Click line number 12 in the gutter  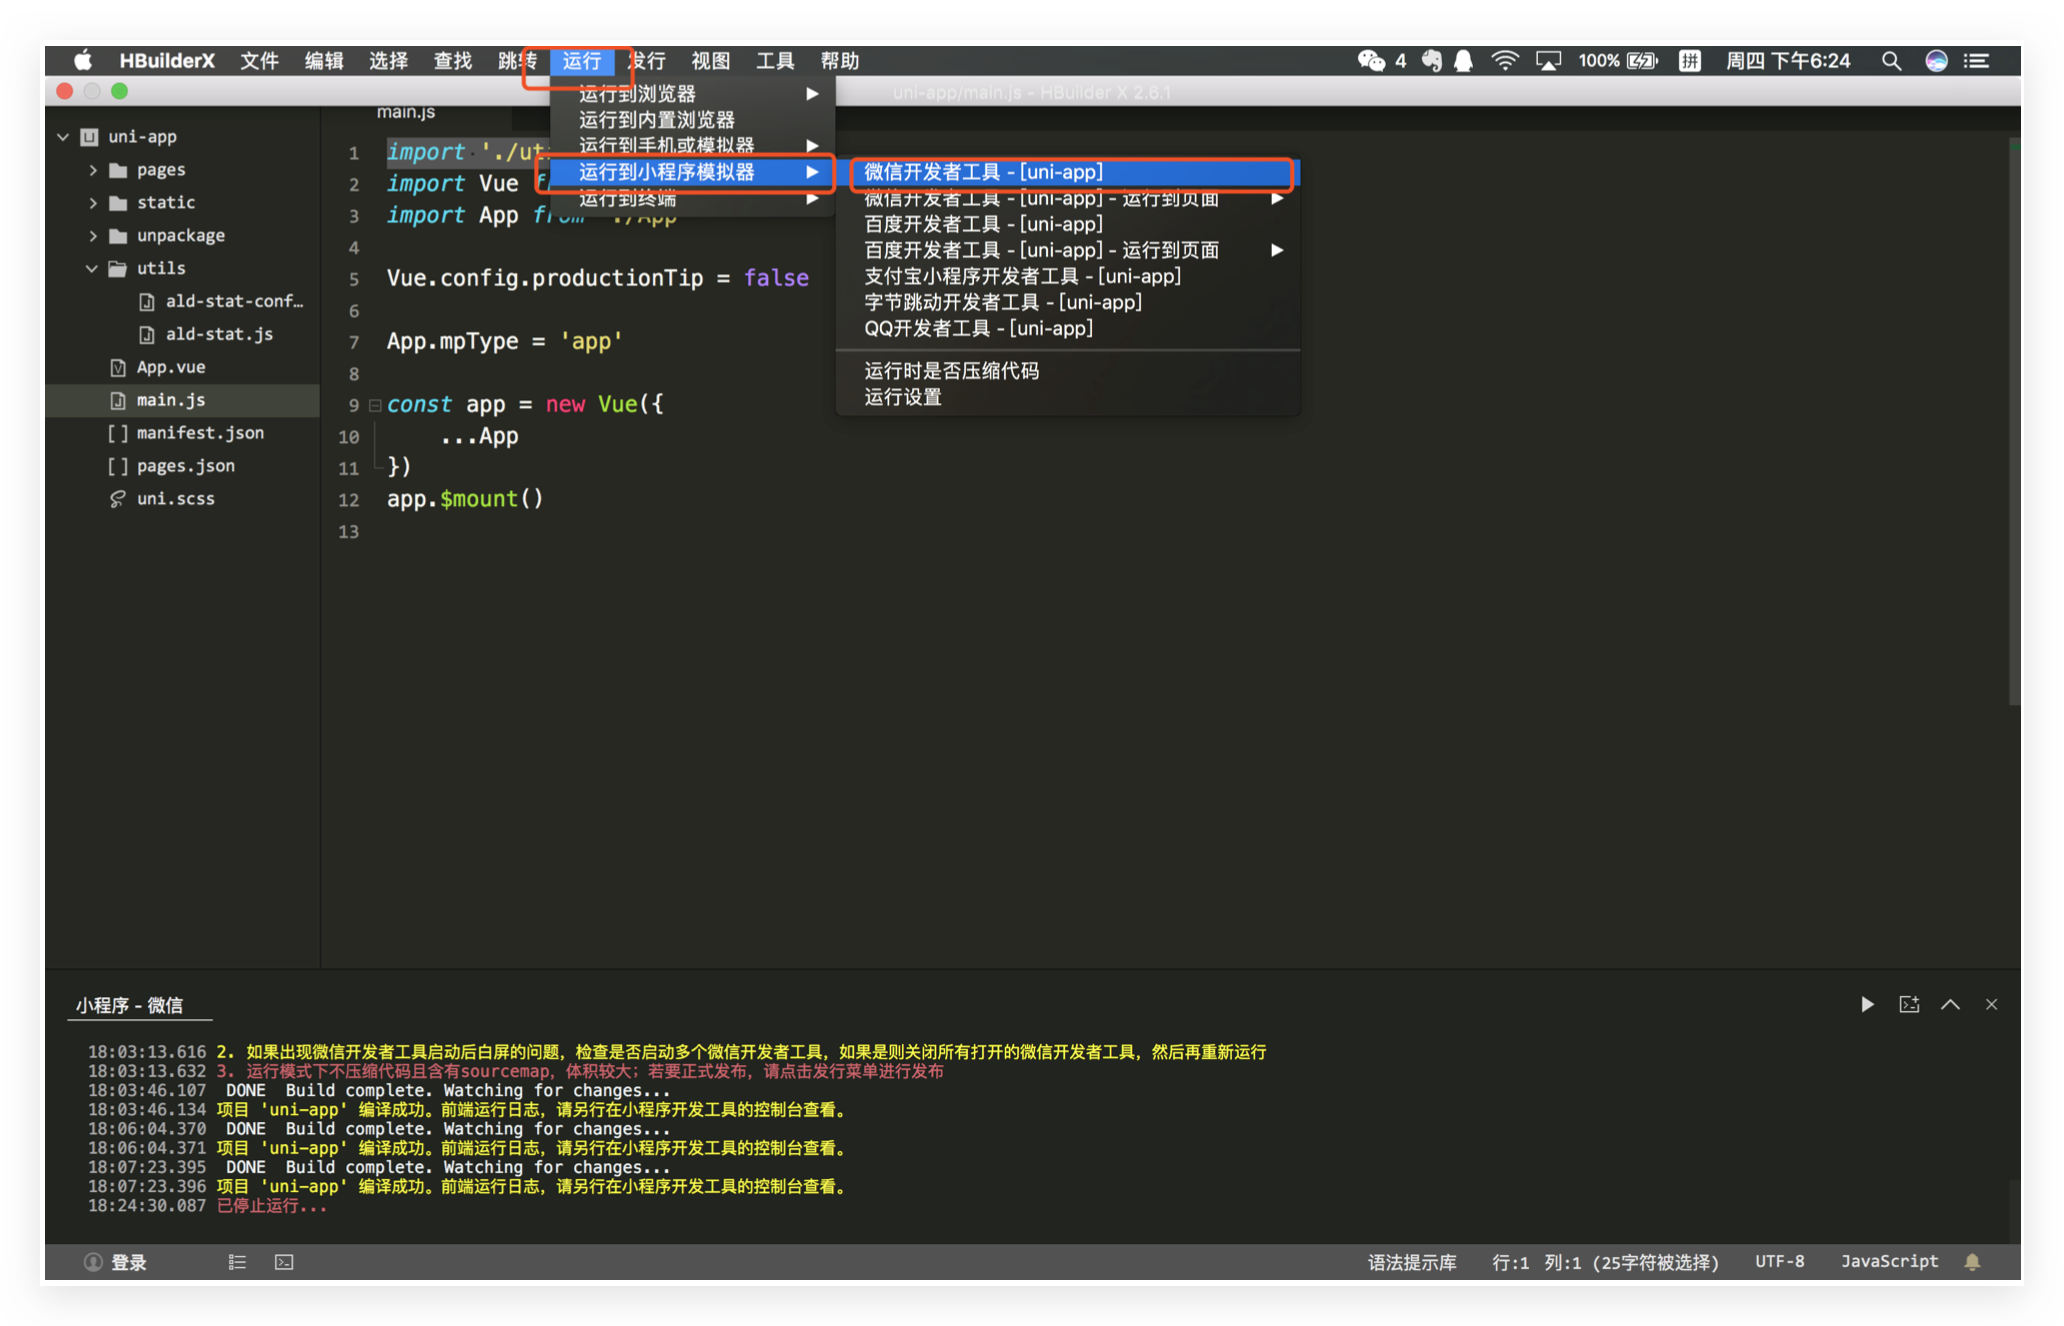(x=348, y=500)
